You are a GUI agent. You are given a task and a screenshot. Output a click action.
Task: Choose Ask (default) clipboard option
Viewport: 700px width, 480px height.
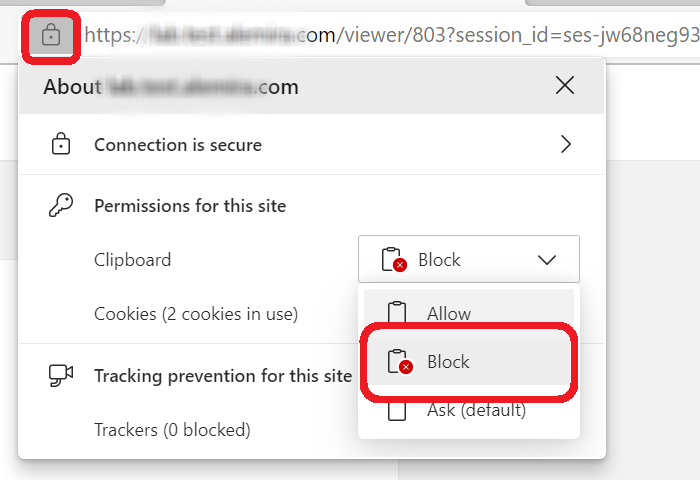(x=476, y=410)
